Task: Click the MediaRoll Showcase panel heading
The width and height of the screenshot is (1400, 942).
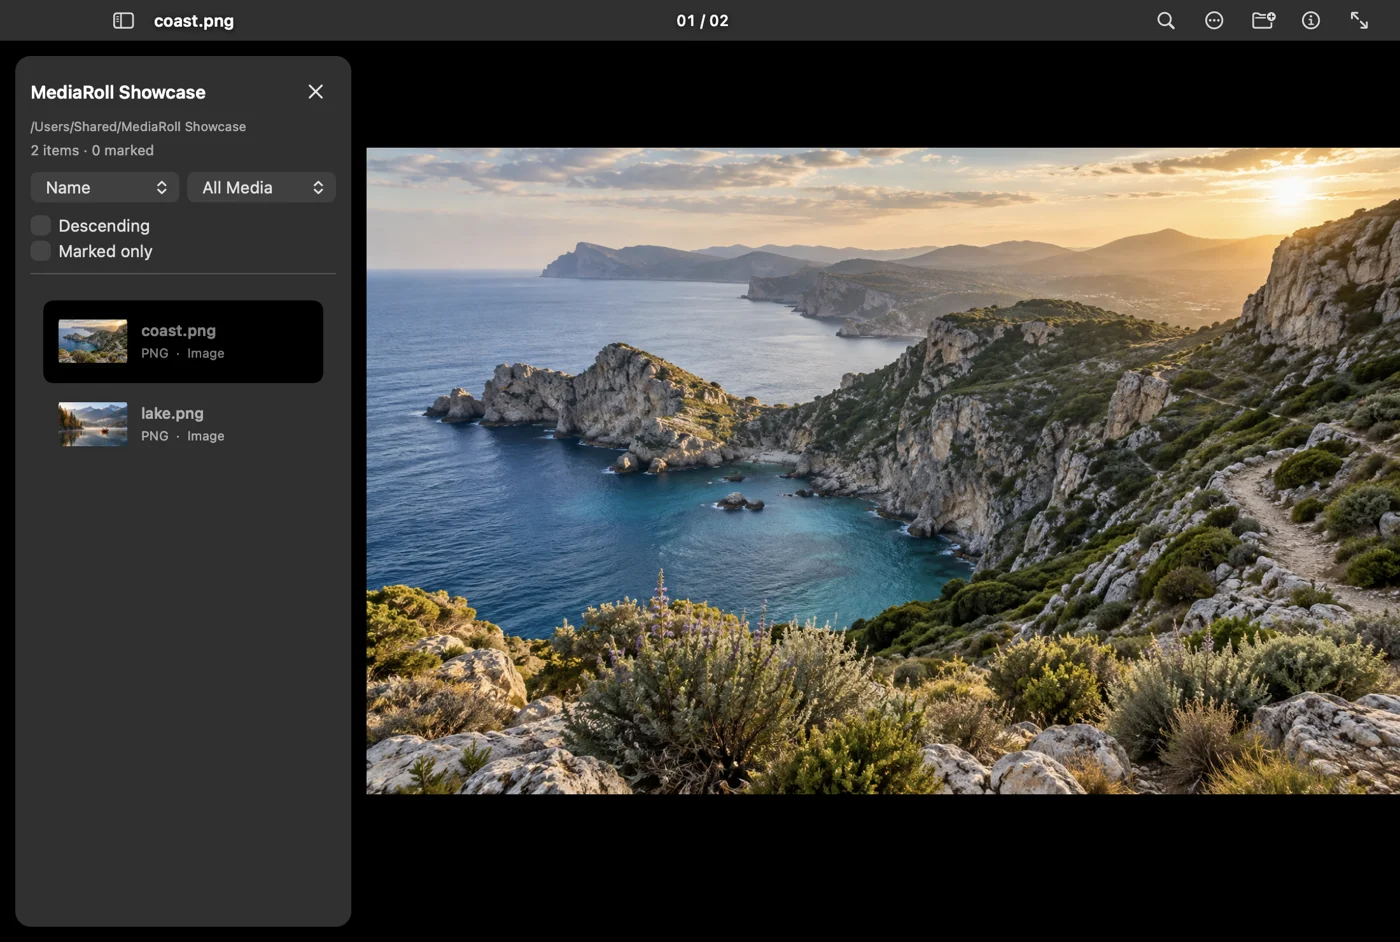Action: [118, 92]
